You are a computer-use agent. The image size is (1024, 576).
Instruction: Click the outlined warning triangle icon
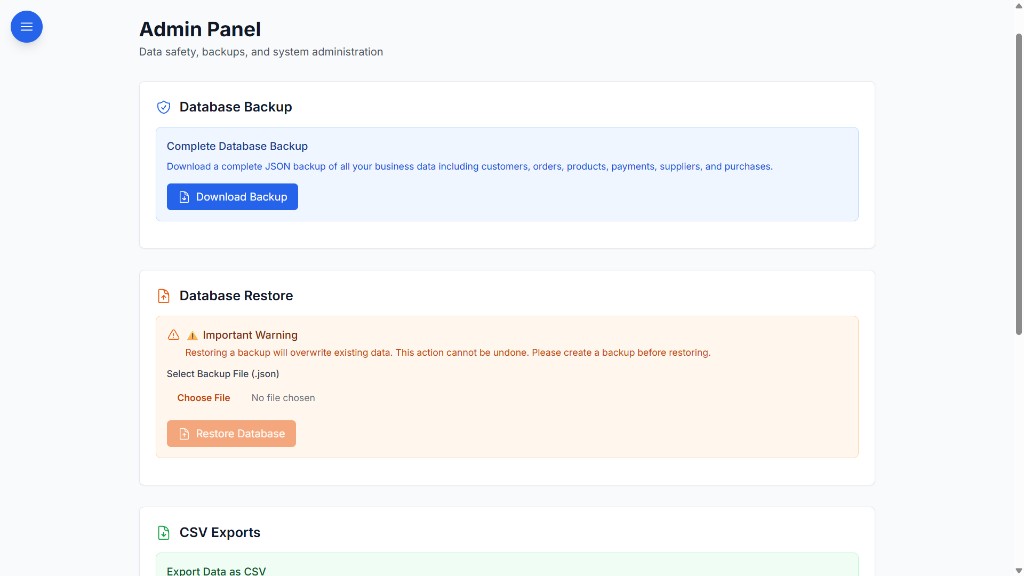173,334
